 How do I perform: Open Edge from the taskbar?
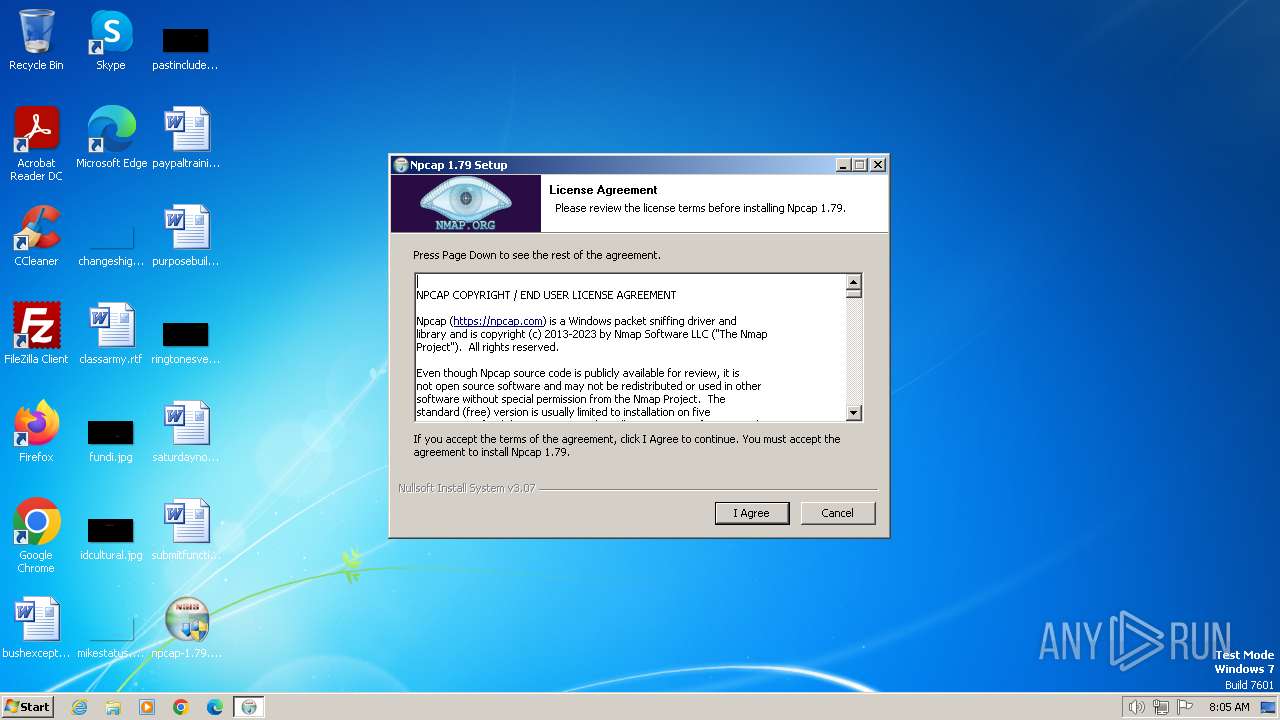click(215, 707)
